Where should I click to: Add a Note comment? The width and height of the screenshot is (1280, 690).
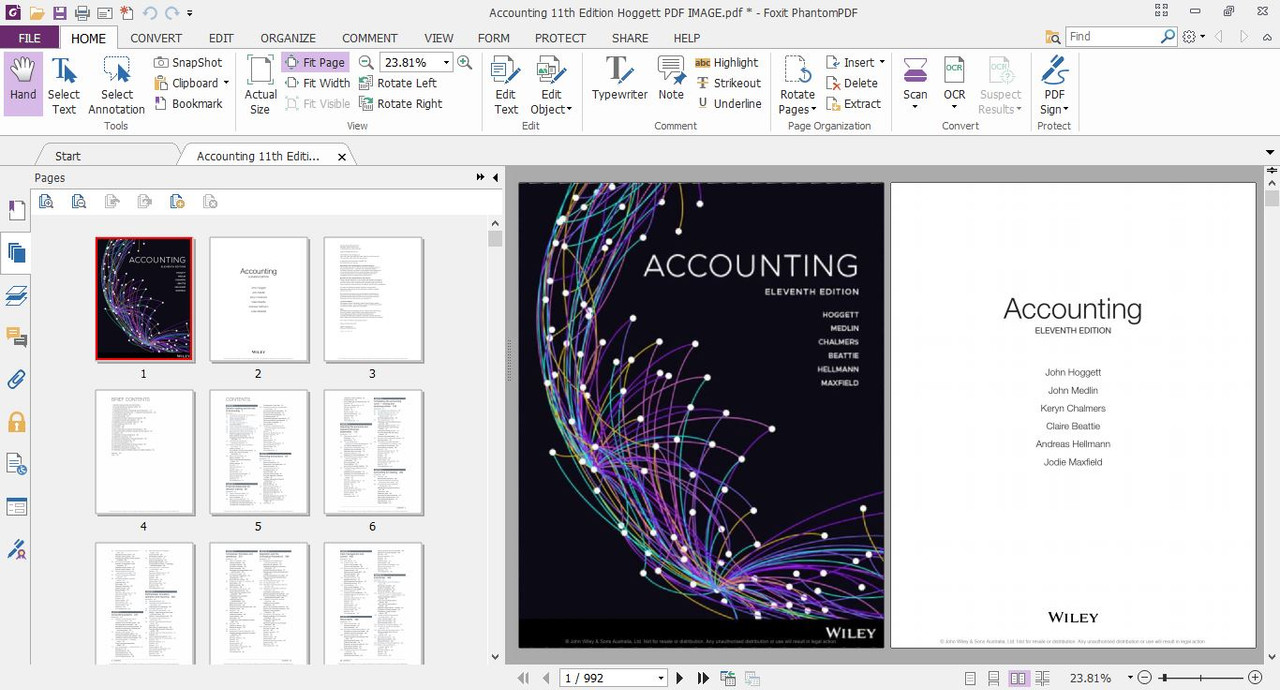click(x=671, y=80)
